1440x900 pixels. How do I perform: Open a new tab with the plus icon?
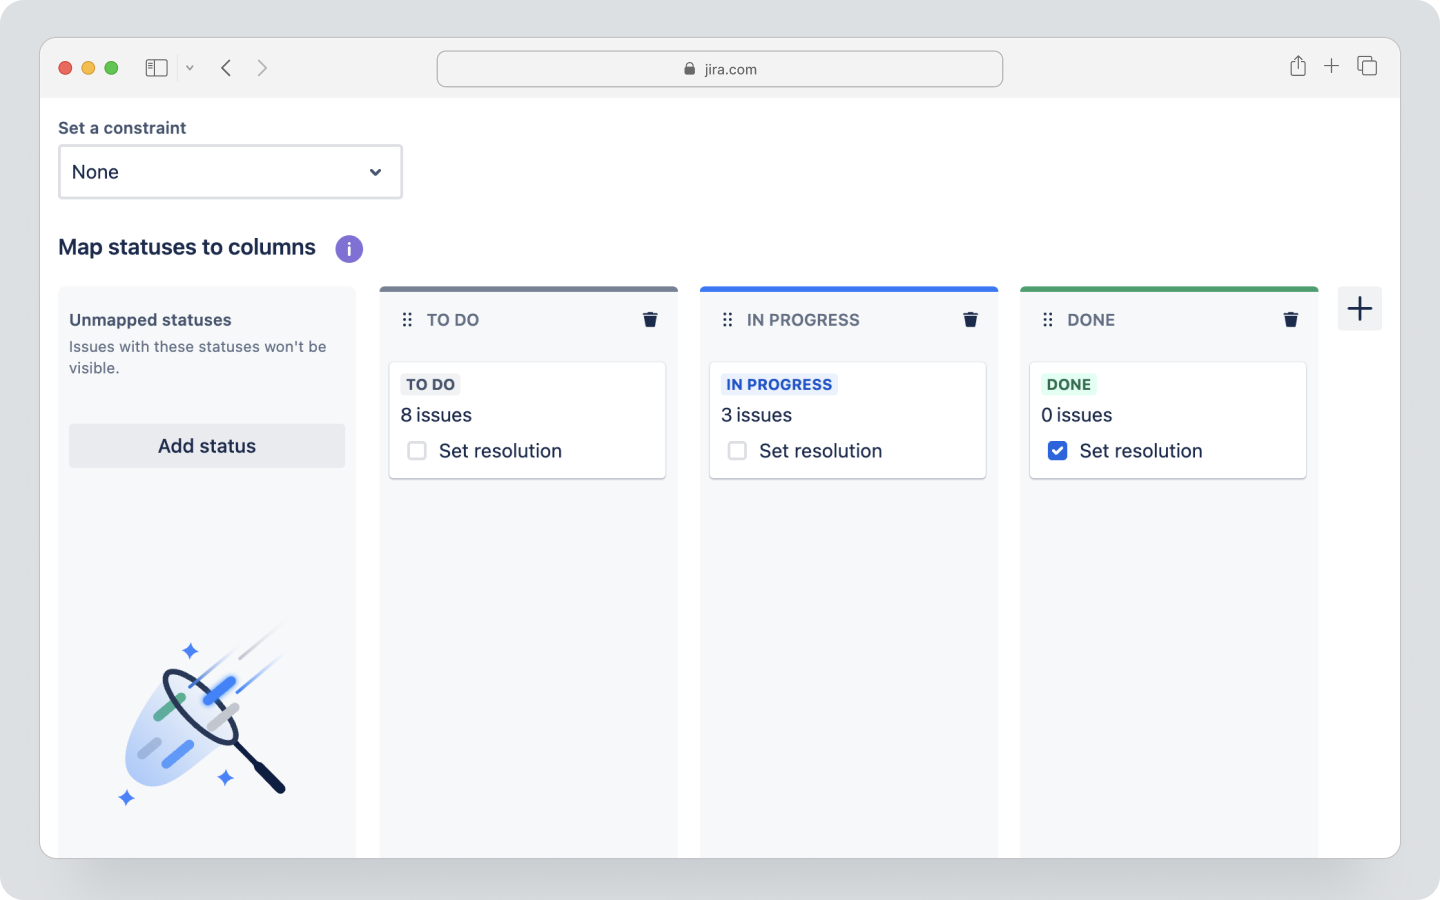click(1331, 66)
